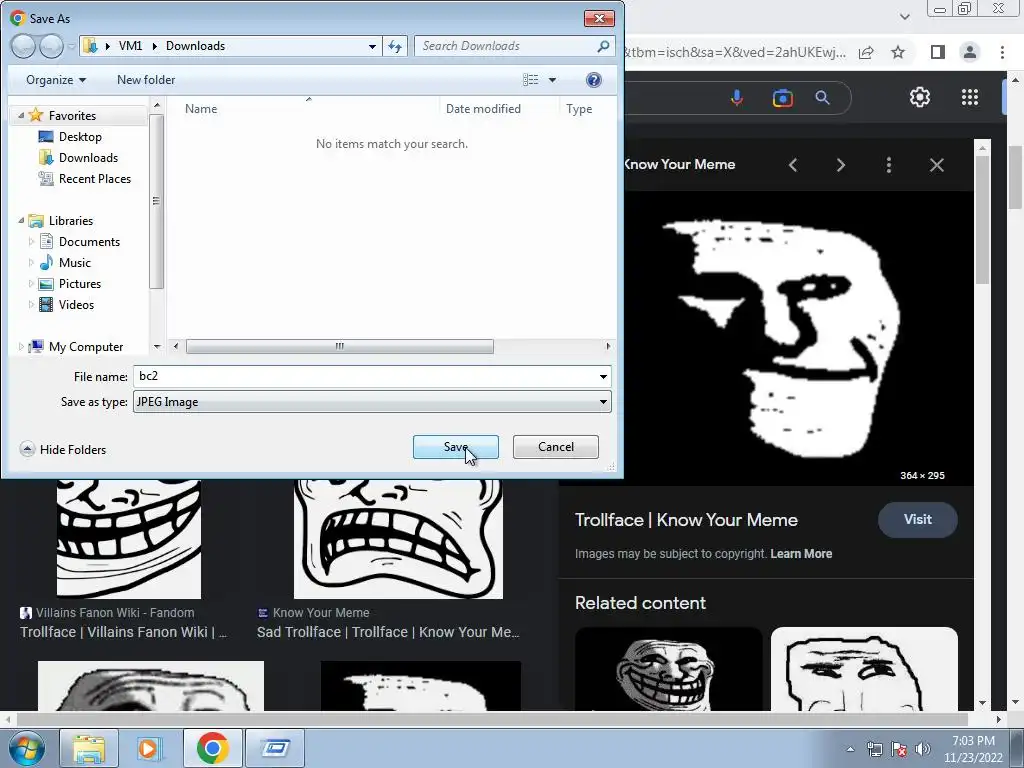Viewport: 1024px width, 768px height.
Task: Open Windows Start button
Action: pos(27,748)
